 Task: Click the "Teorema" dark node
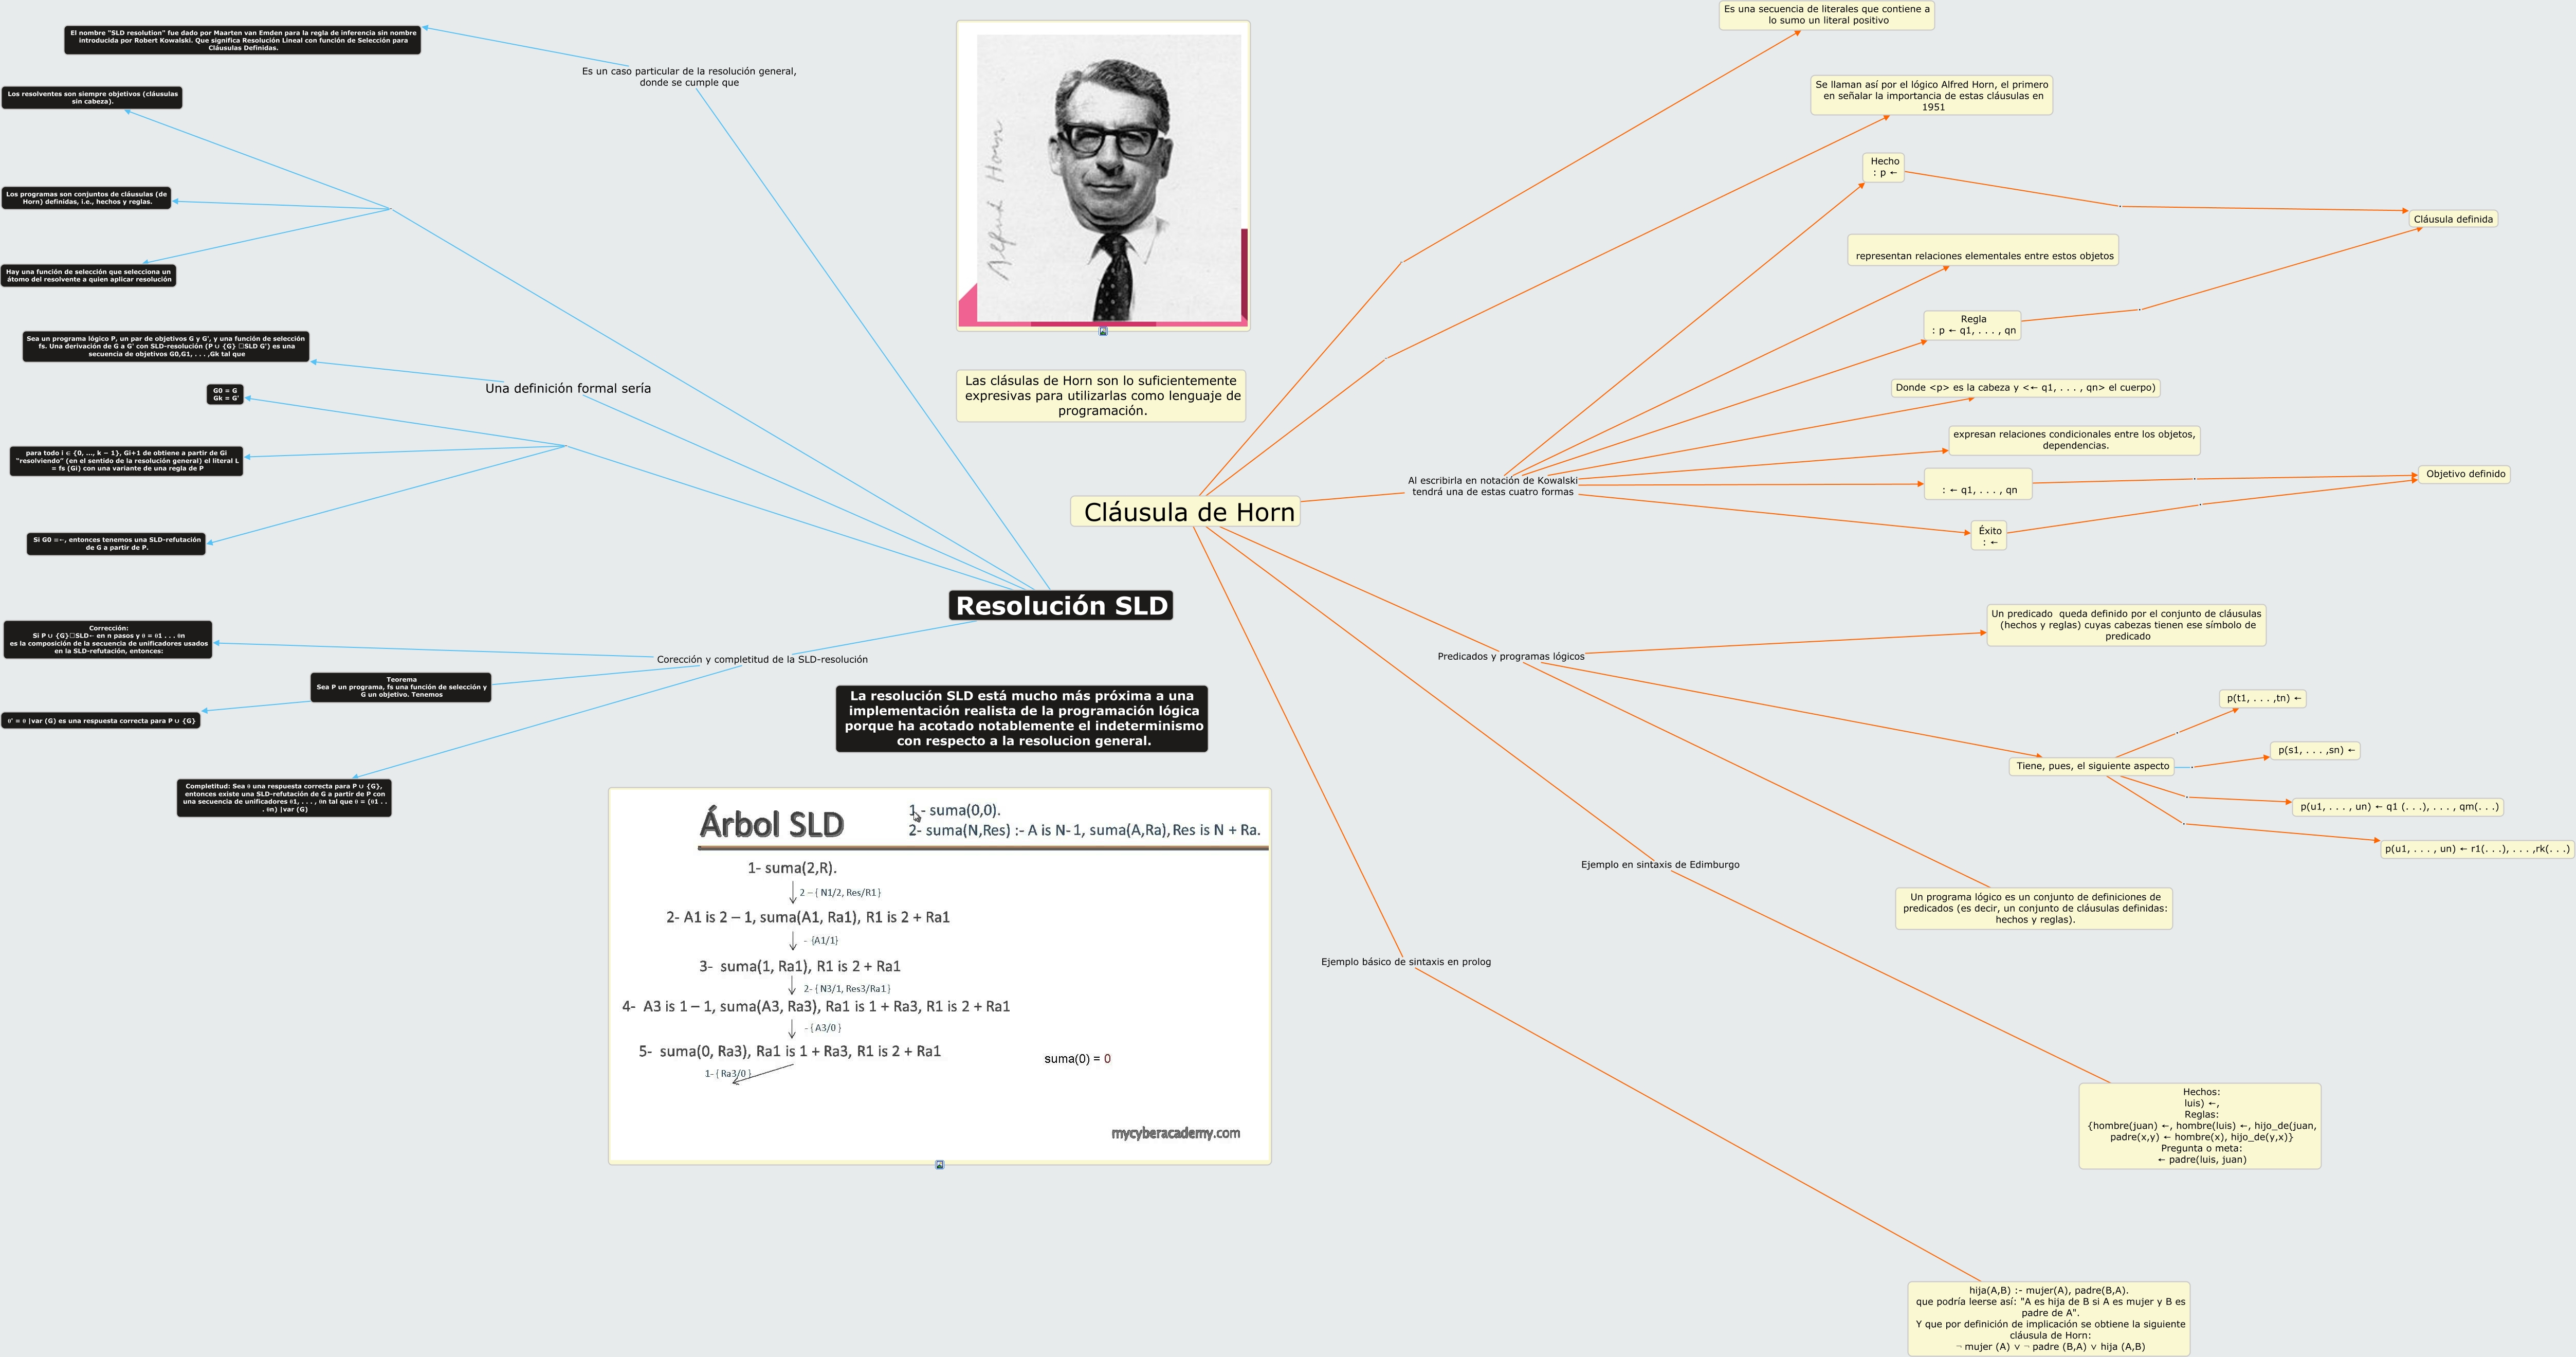pos(401,687)
